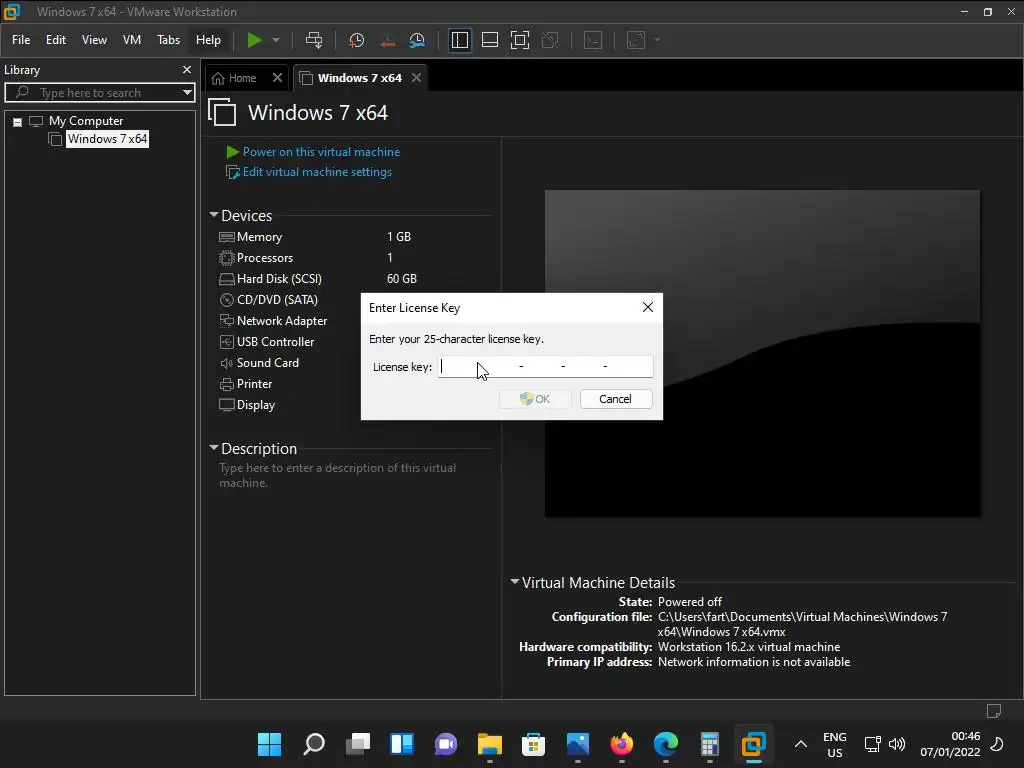Viewport: 1024px width, 768px height.
Task: Open the snapshot manager icon
Action: point(417,40)
